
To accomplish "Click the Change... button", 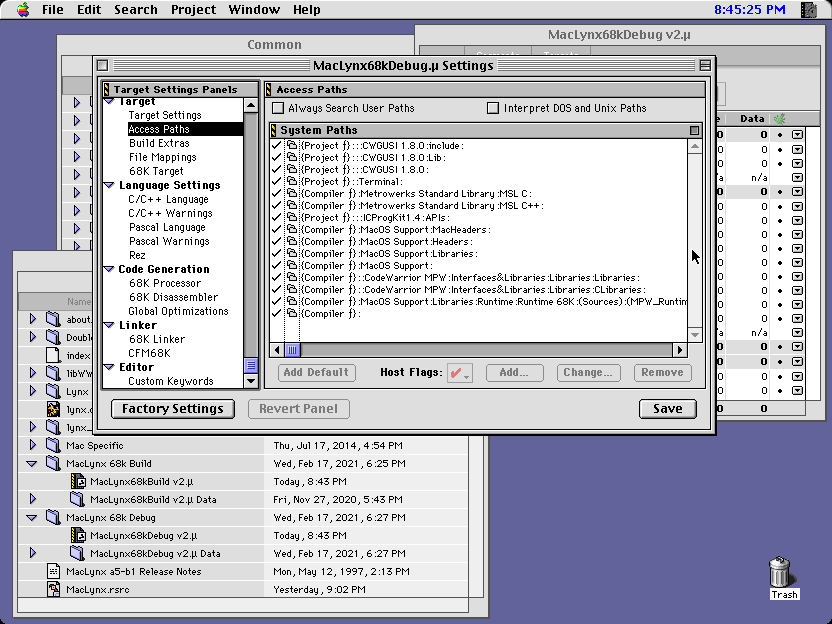I will coord(588,372).
